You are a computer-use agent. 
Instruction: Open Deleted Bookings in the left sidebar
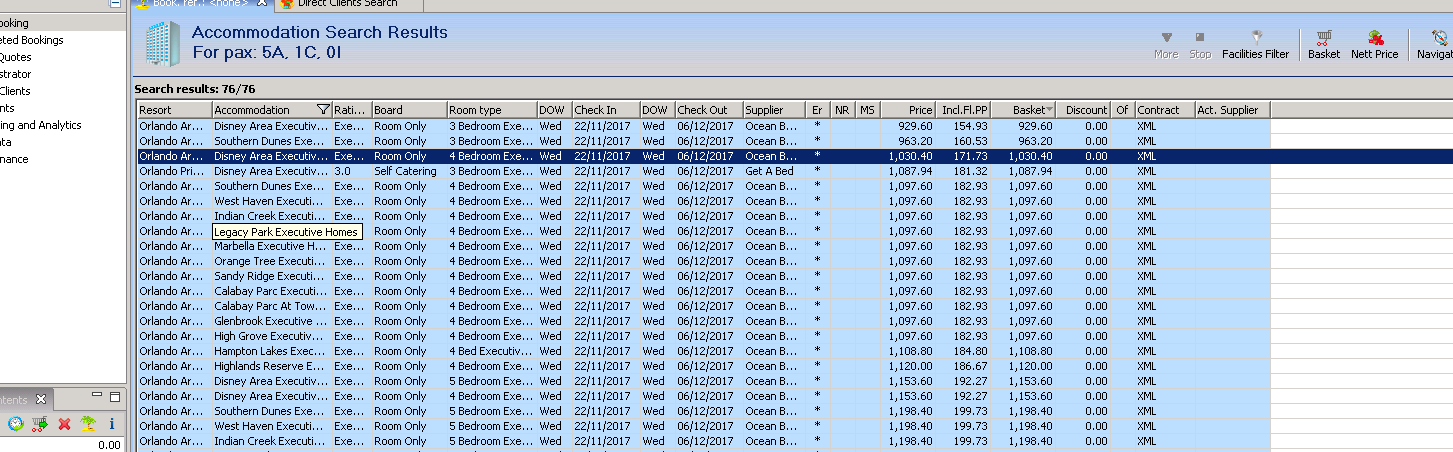tap(32, 40)
